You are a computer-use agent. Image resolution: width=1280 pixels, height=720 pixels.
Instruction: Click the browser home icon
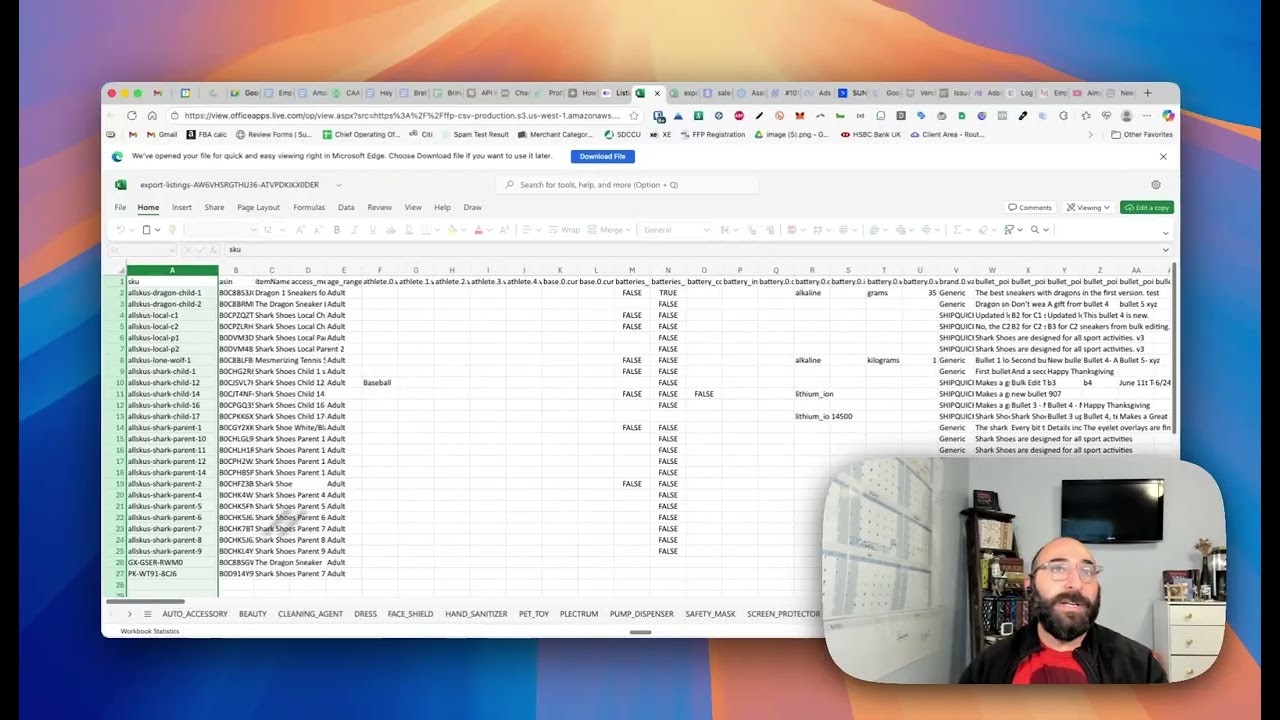pos(152,116)
